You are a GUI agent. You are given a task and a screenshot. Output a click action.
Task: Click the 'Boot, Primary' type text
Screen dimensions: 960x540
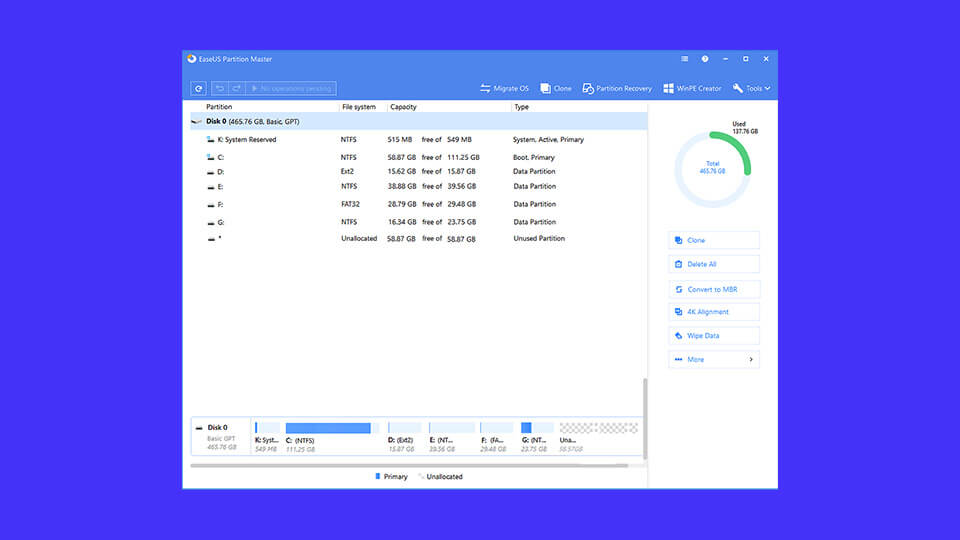(533, 157)
